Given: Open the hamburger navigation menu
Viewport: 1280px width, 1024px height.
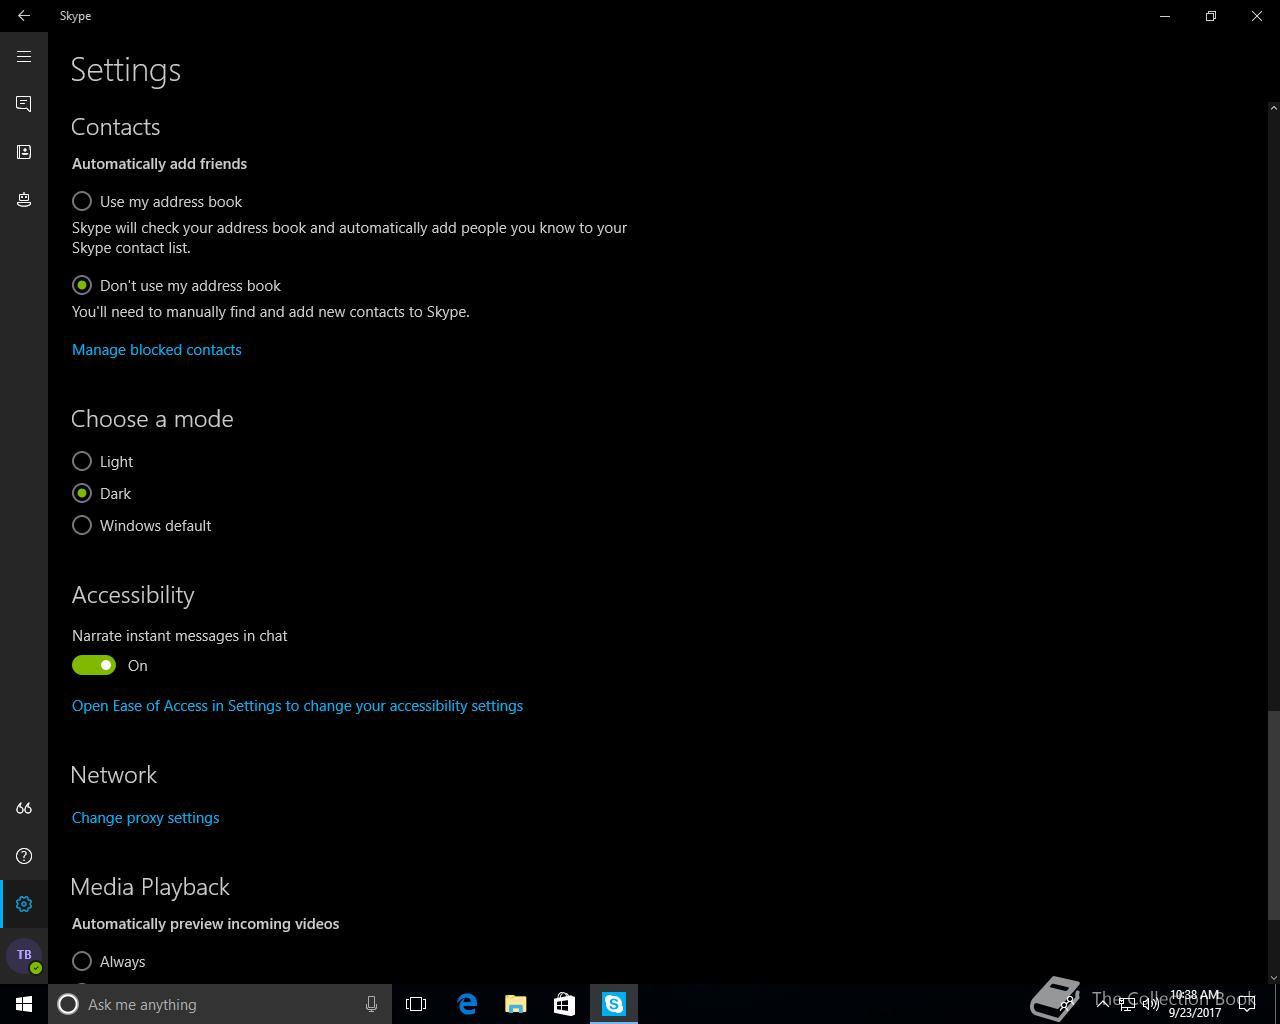Looking at the screenshot, I should point(24,57).
